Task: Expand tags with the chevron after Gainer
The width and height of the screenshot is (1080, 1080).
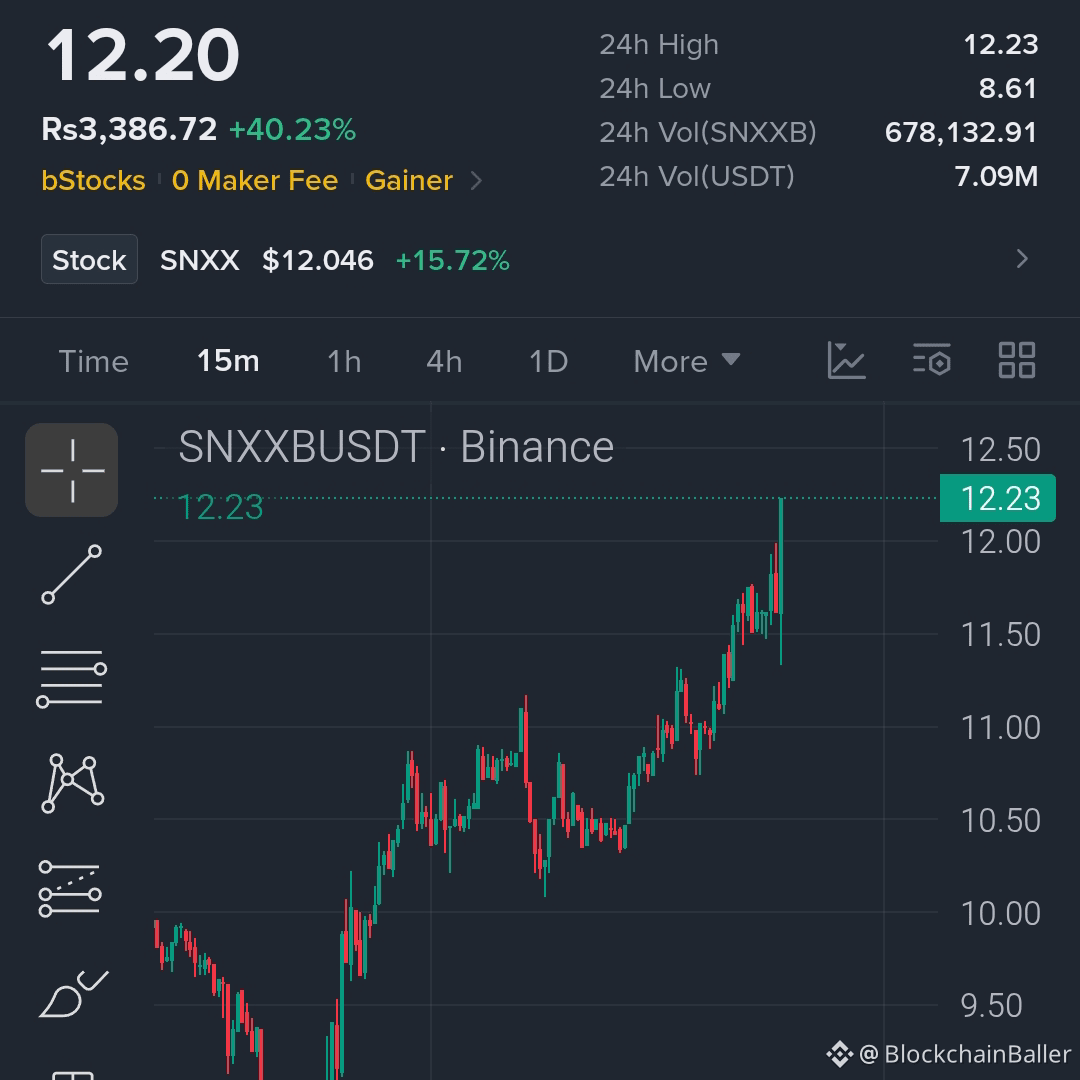Action: [476, 181]
